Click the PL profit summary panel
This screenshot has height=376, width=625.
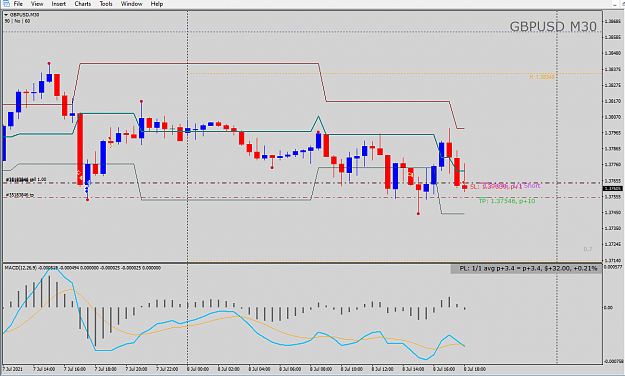pos(526,268)
